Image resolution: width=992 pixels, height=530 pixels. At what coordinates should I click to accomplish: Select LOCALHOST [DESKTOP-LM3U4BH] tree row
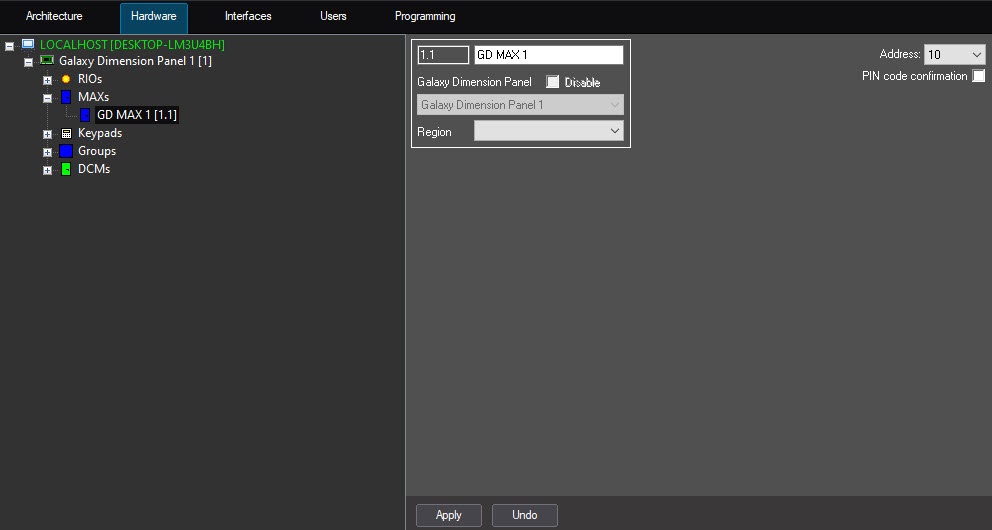click(132, 44)
